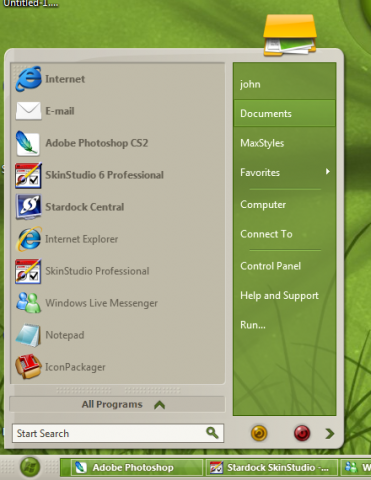The height and width of the screenshot is (480, 371).
Task: Click the 'E-mail' label text
Action: (60, 111)
